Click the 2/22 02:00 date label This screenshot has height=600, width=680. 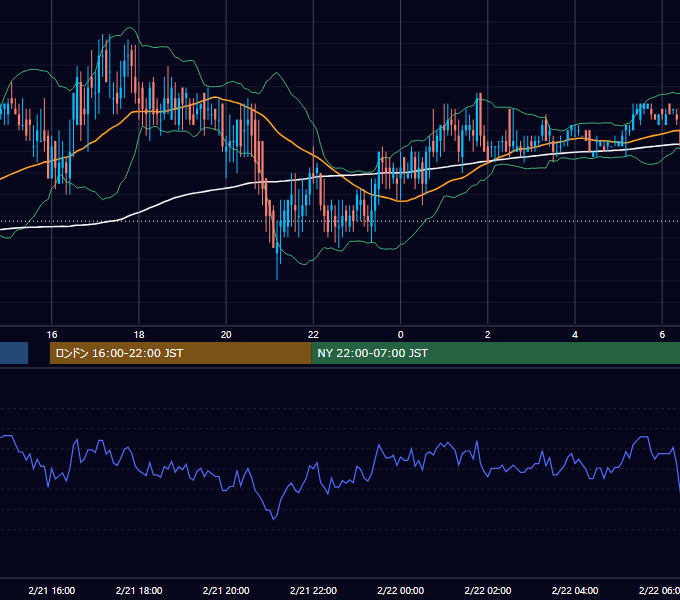point(487,590)
